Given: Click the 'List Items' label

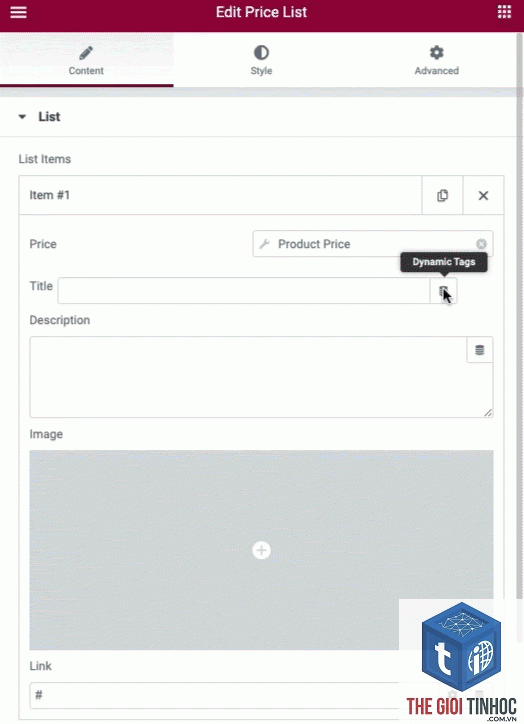Looking at the screenshot, I should click(x=45, y=159).
